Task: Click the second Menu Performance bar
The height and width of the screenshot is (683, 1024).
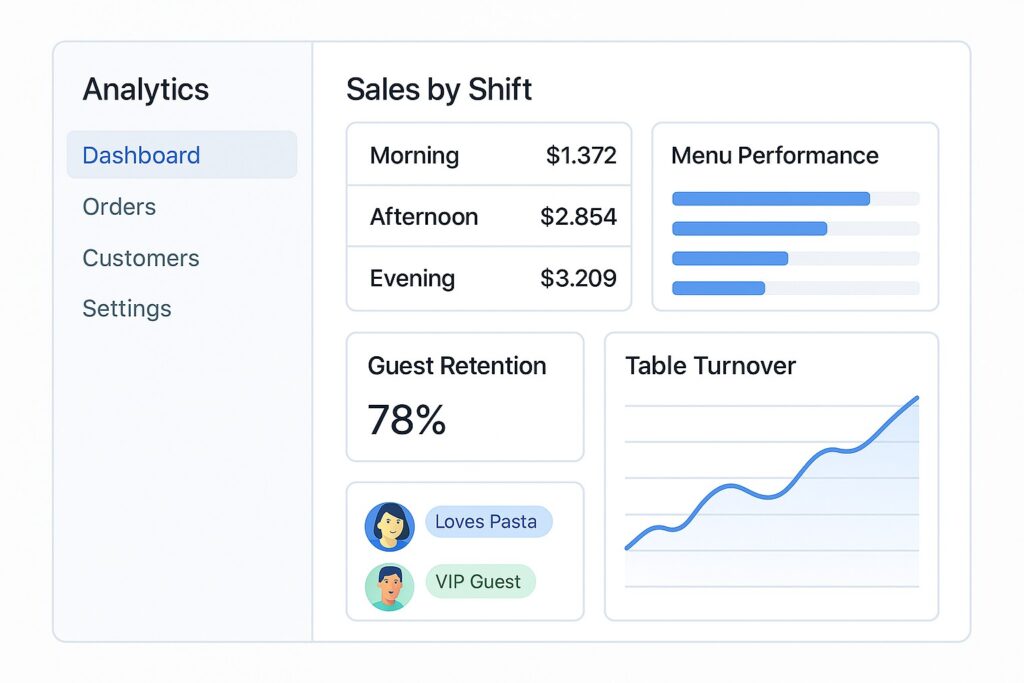Action: (x=750, y=229)
